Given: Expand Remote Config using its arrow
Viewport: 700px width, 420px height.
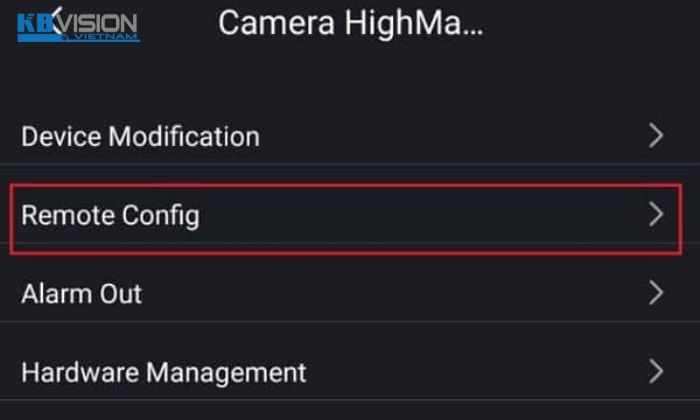Looking at the screenshot, I should pyautogui.click(x=656, y=214).
